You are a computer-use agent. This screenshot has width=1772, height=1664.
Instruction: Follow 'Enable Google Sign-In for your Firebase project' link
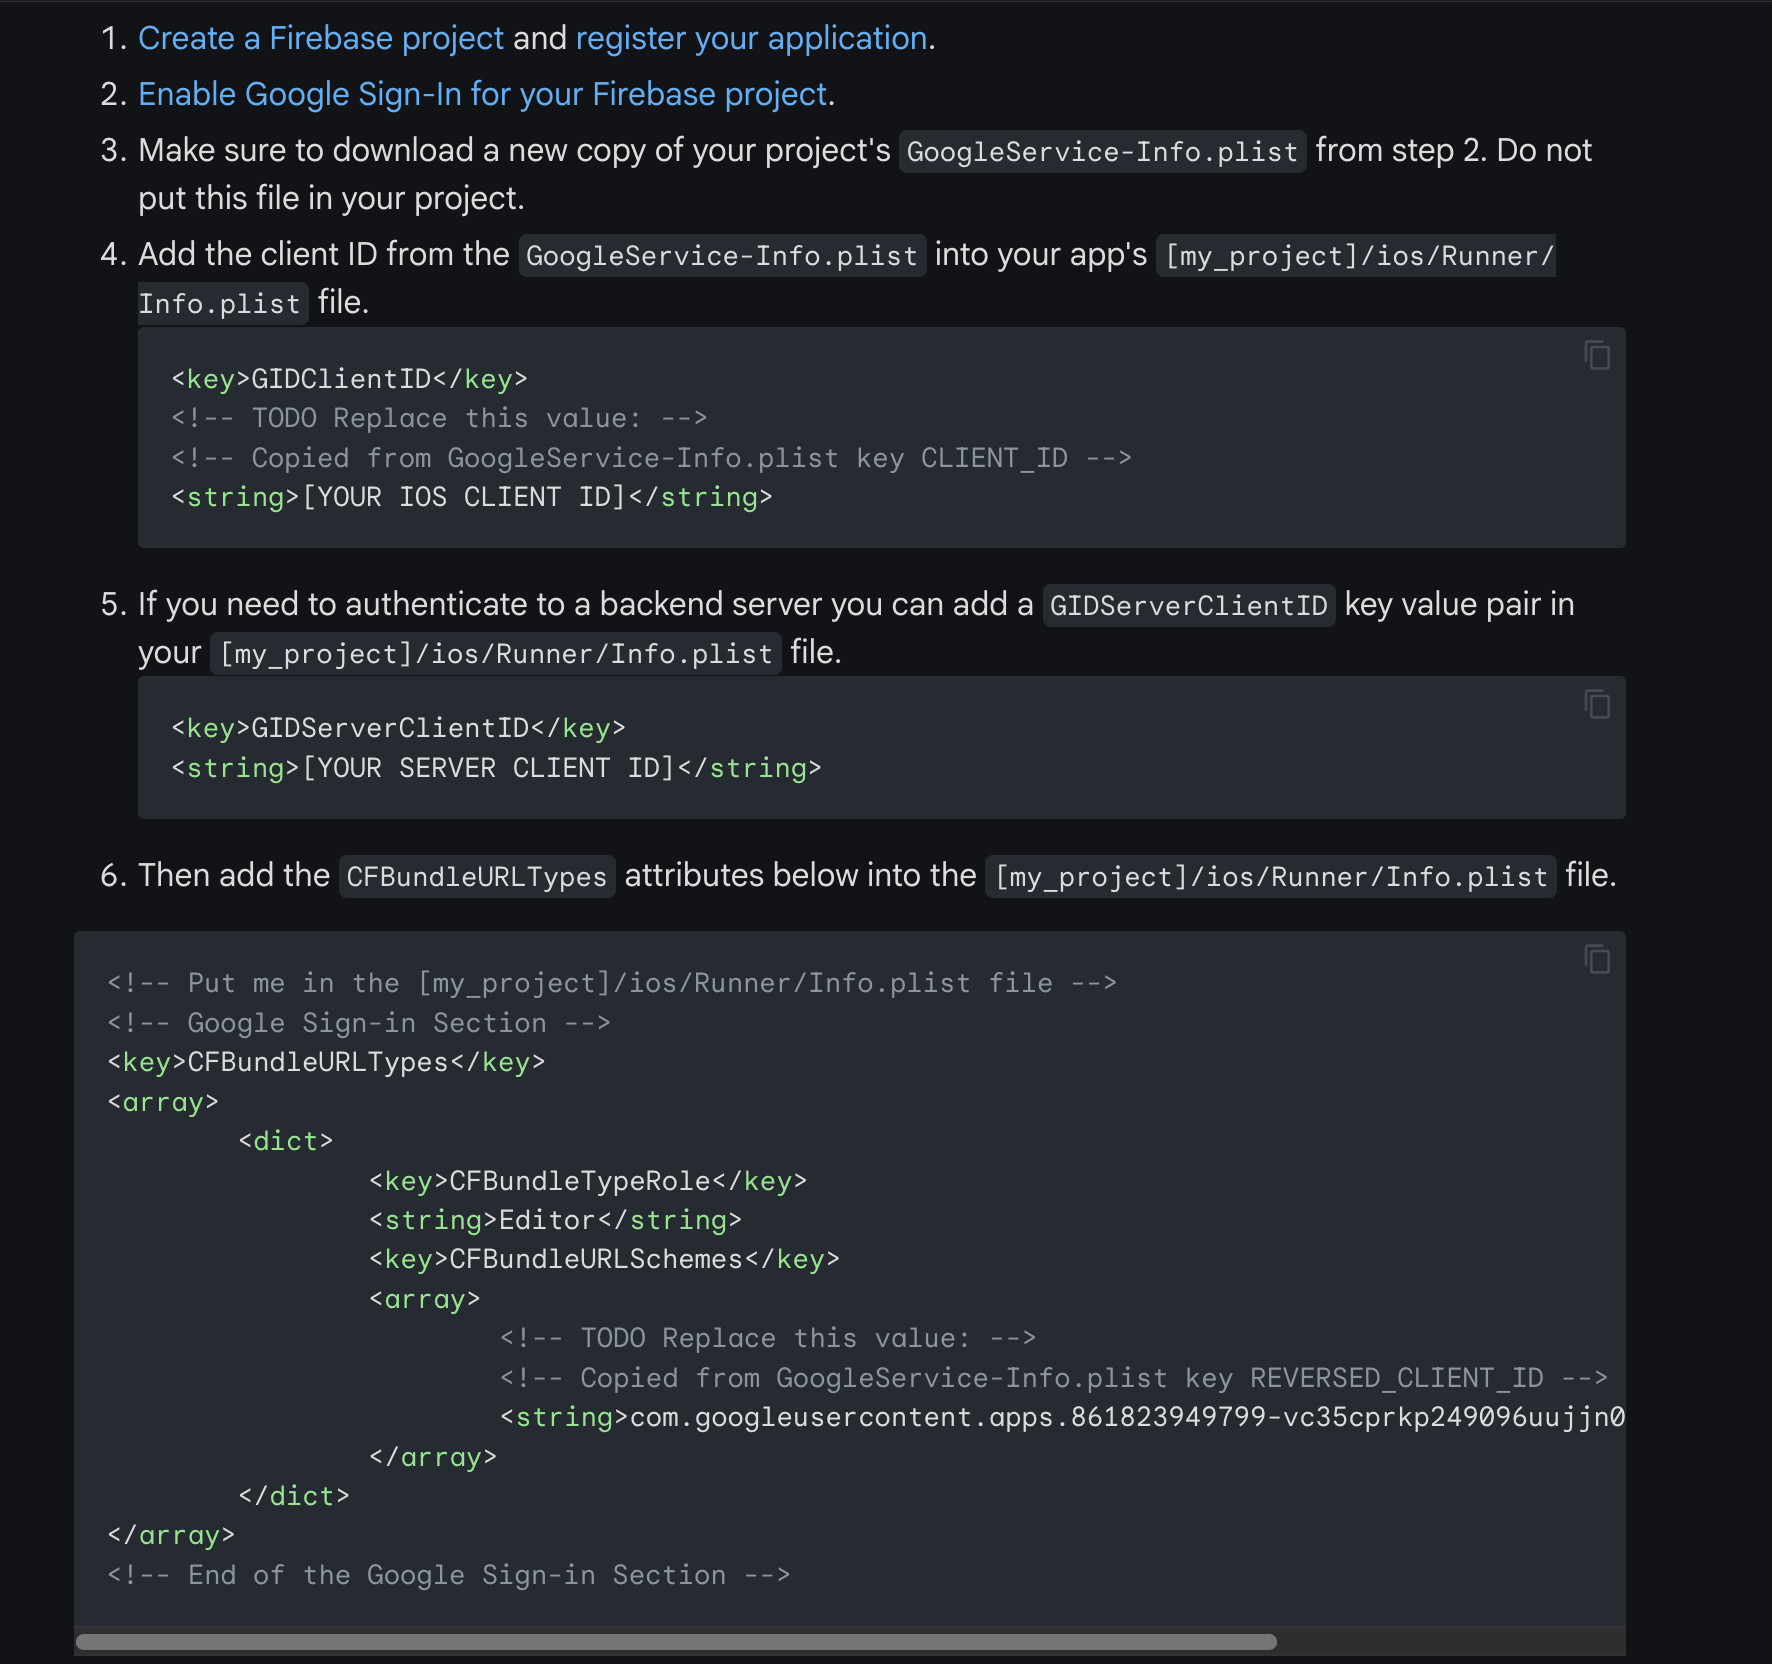click(x=483, y=94)
